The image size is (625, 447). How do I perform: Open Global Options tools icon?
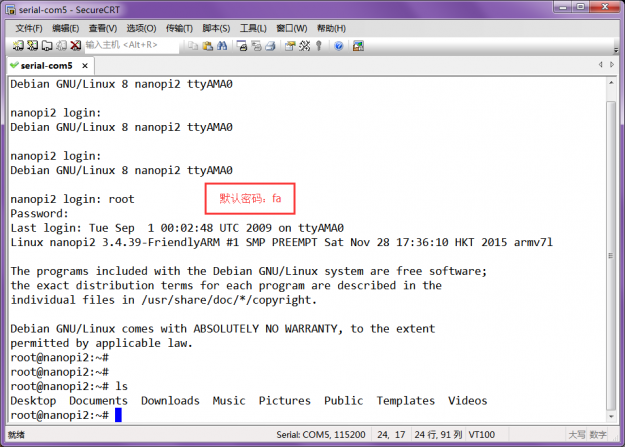tap(305, 46)
